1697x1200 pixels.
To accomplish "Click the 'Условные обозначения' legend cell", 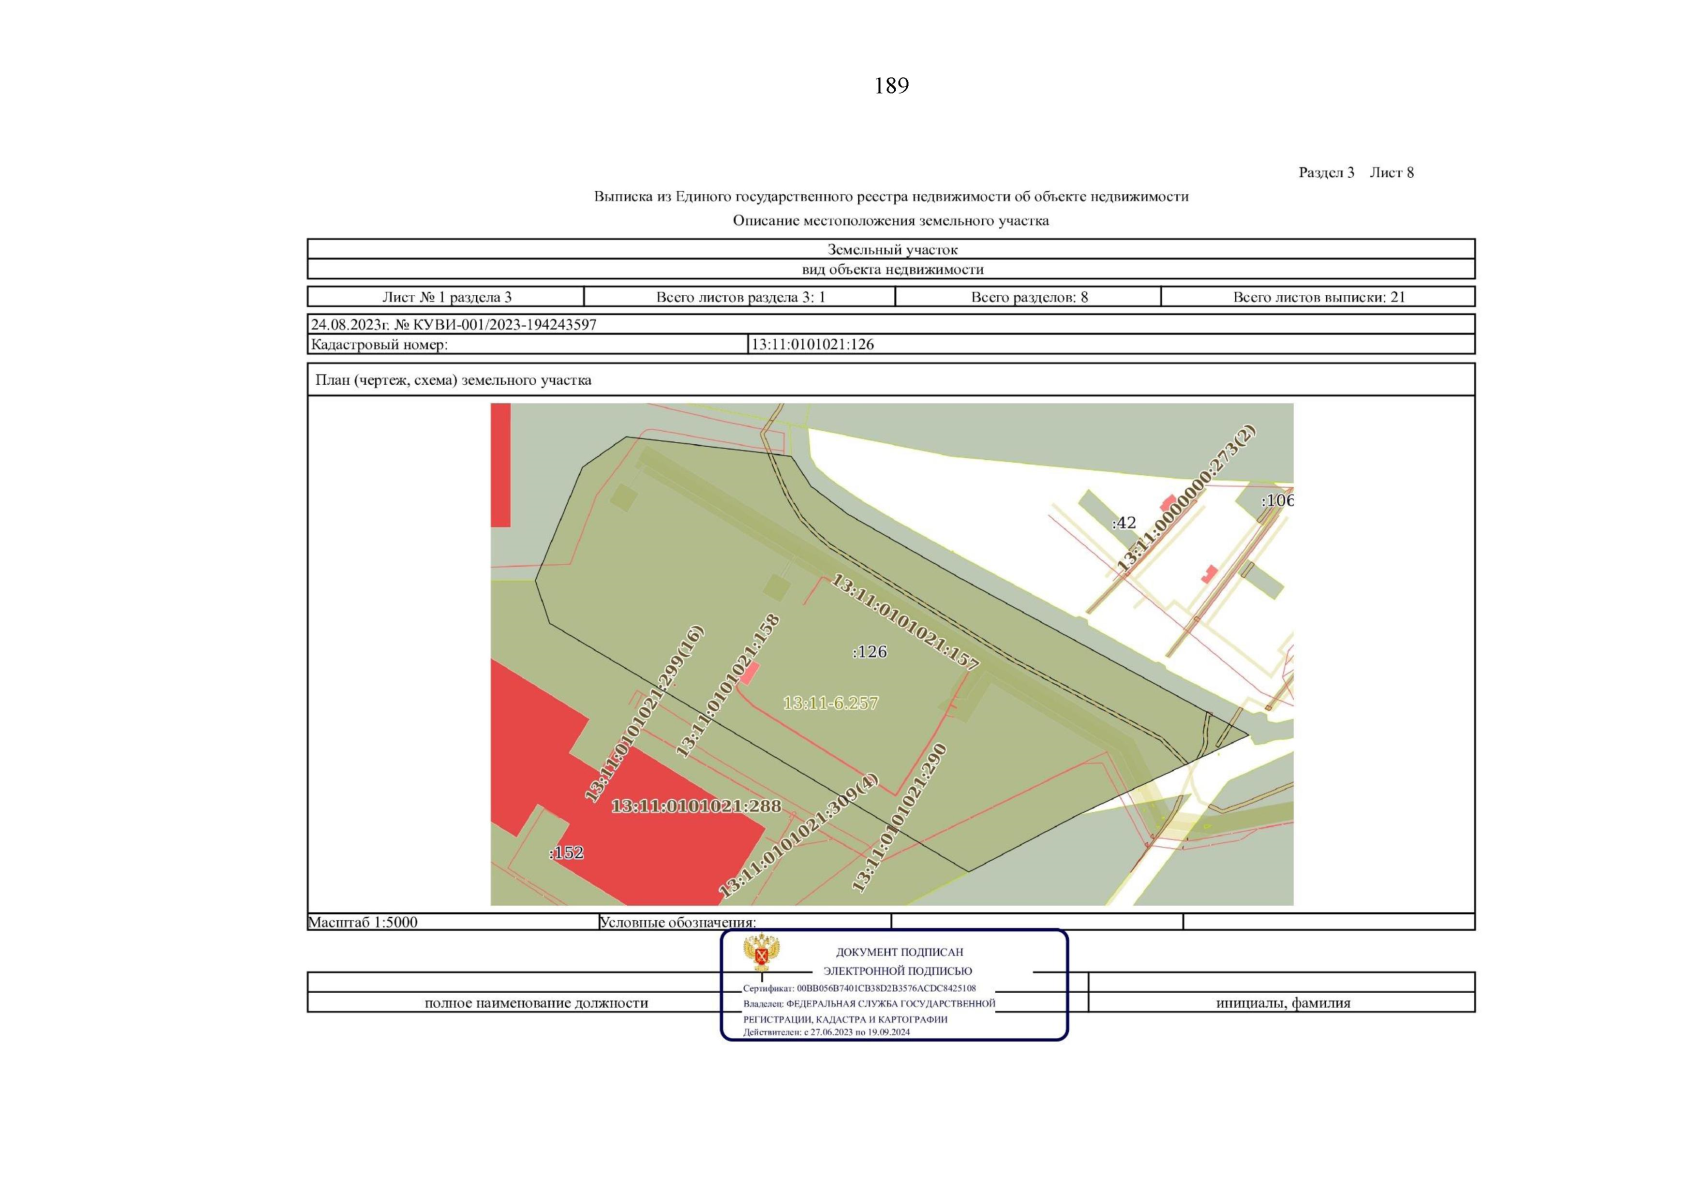I will pyautogui.click(x=677, y=922).
